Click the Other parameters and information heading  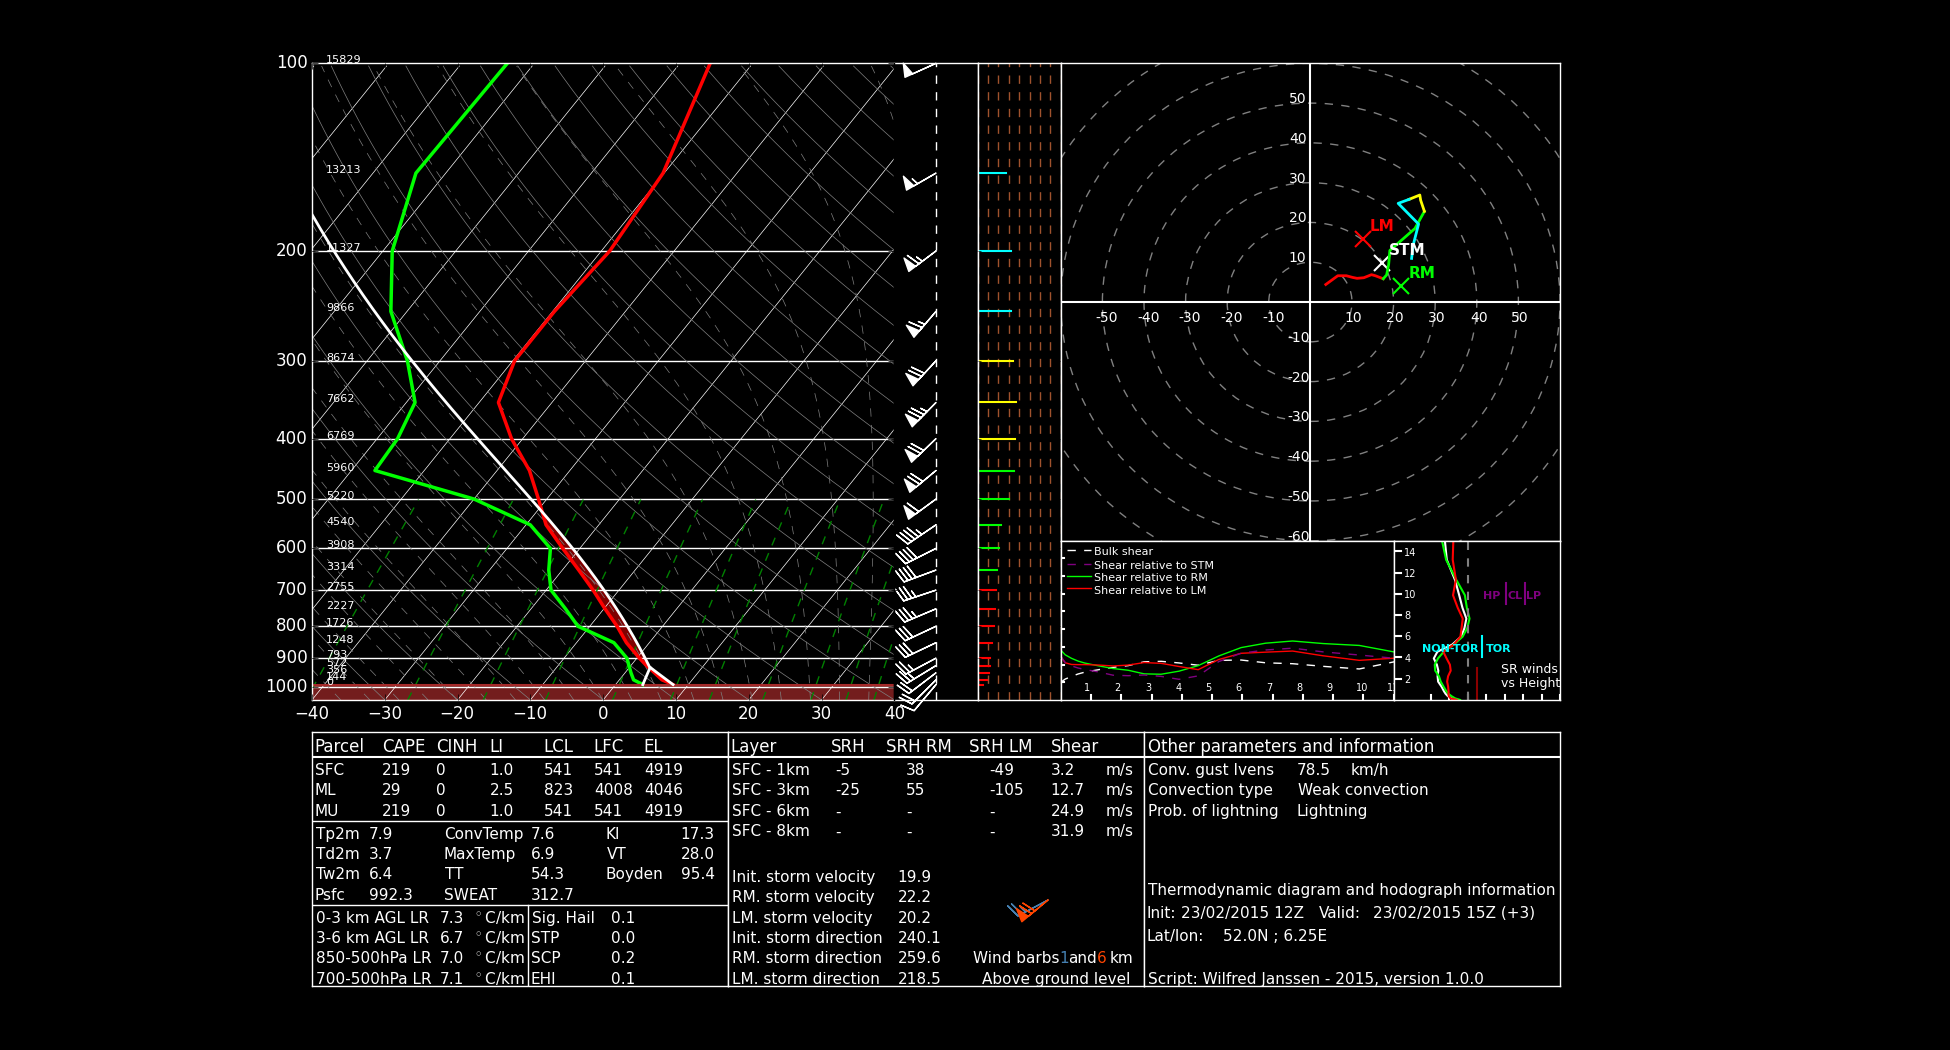pos(1290,746)
